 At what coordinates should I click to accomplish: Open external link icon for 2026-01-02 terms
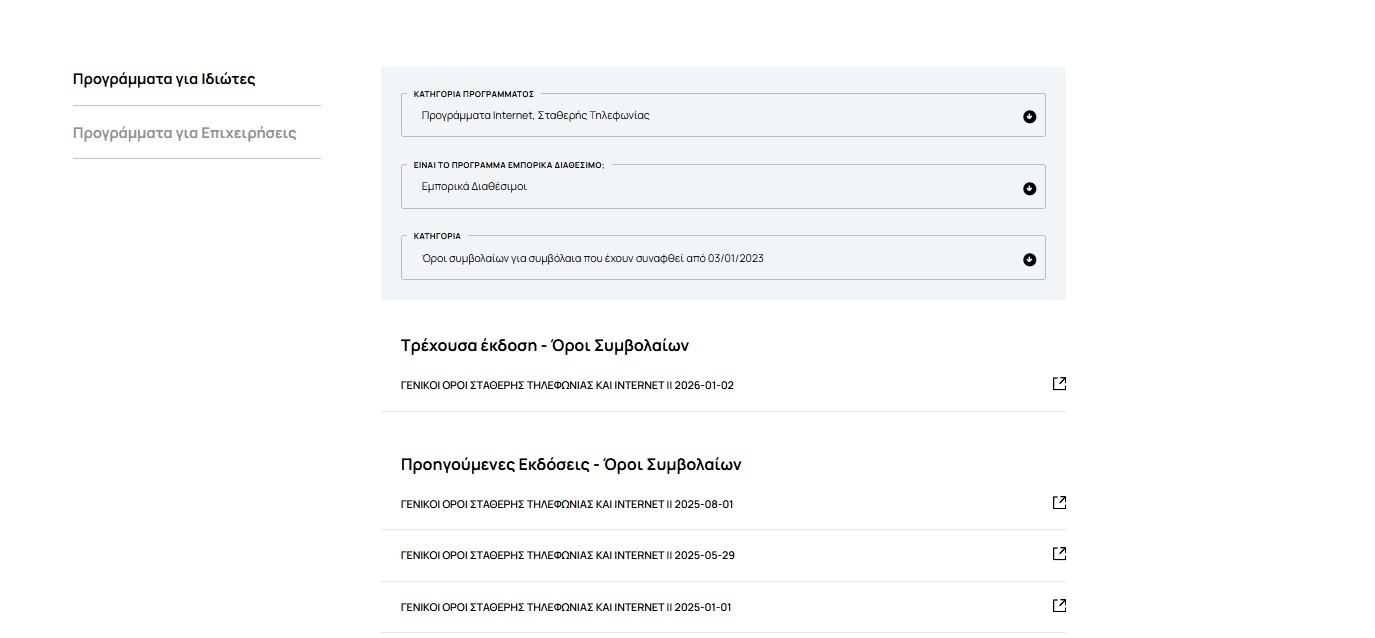(x=1059, y=384)
